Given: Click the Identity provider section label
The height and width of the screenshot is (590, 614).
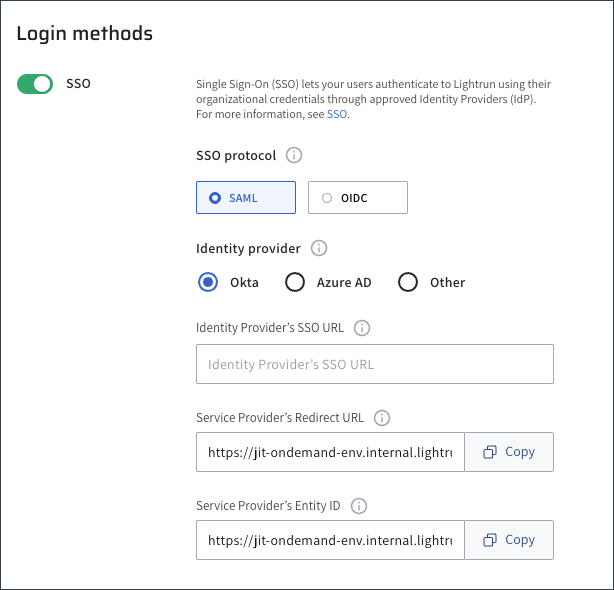Looking at the screenshot, I should pyautogui.click(x=248, y=249).
